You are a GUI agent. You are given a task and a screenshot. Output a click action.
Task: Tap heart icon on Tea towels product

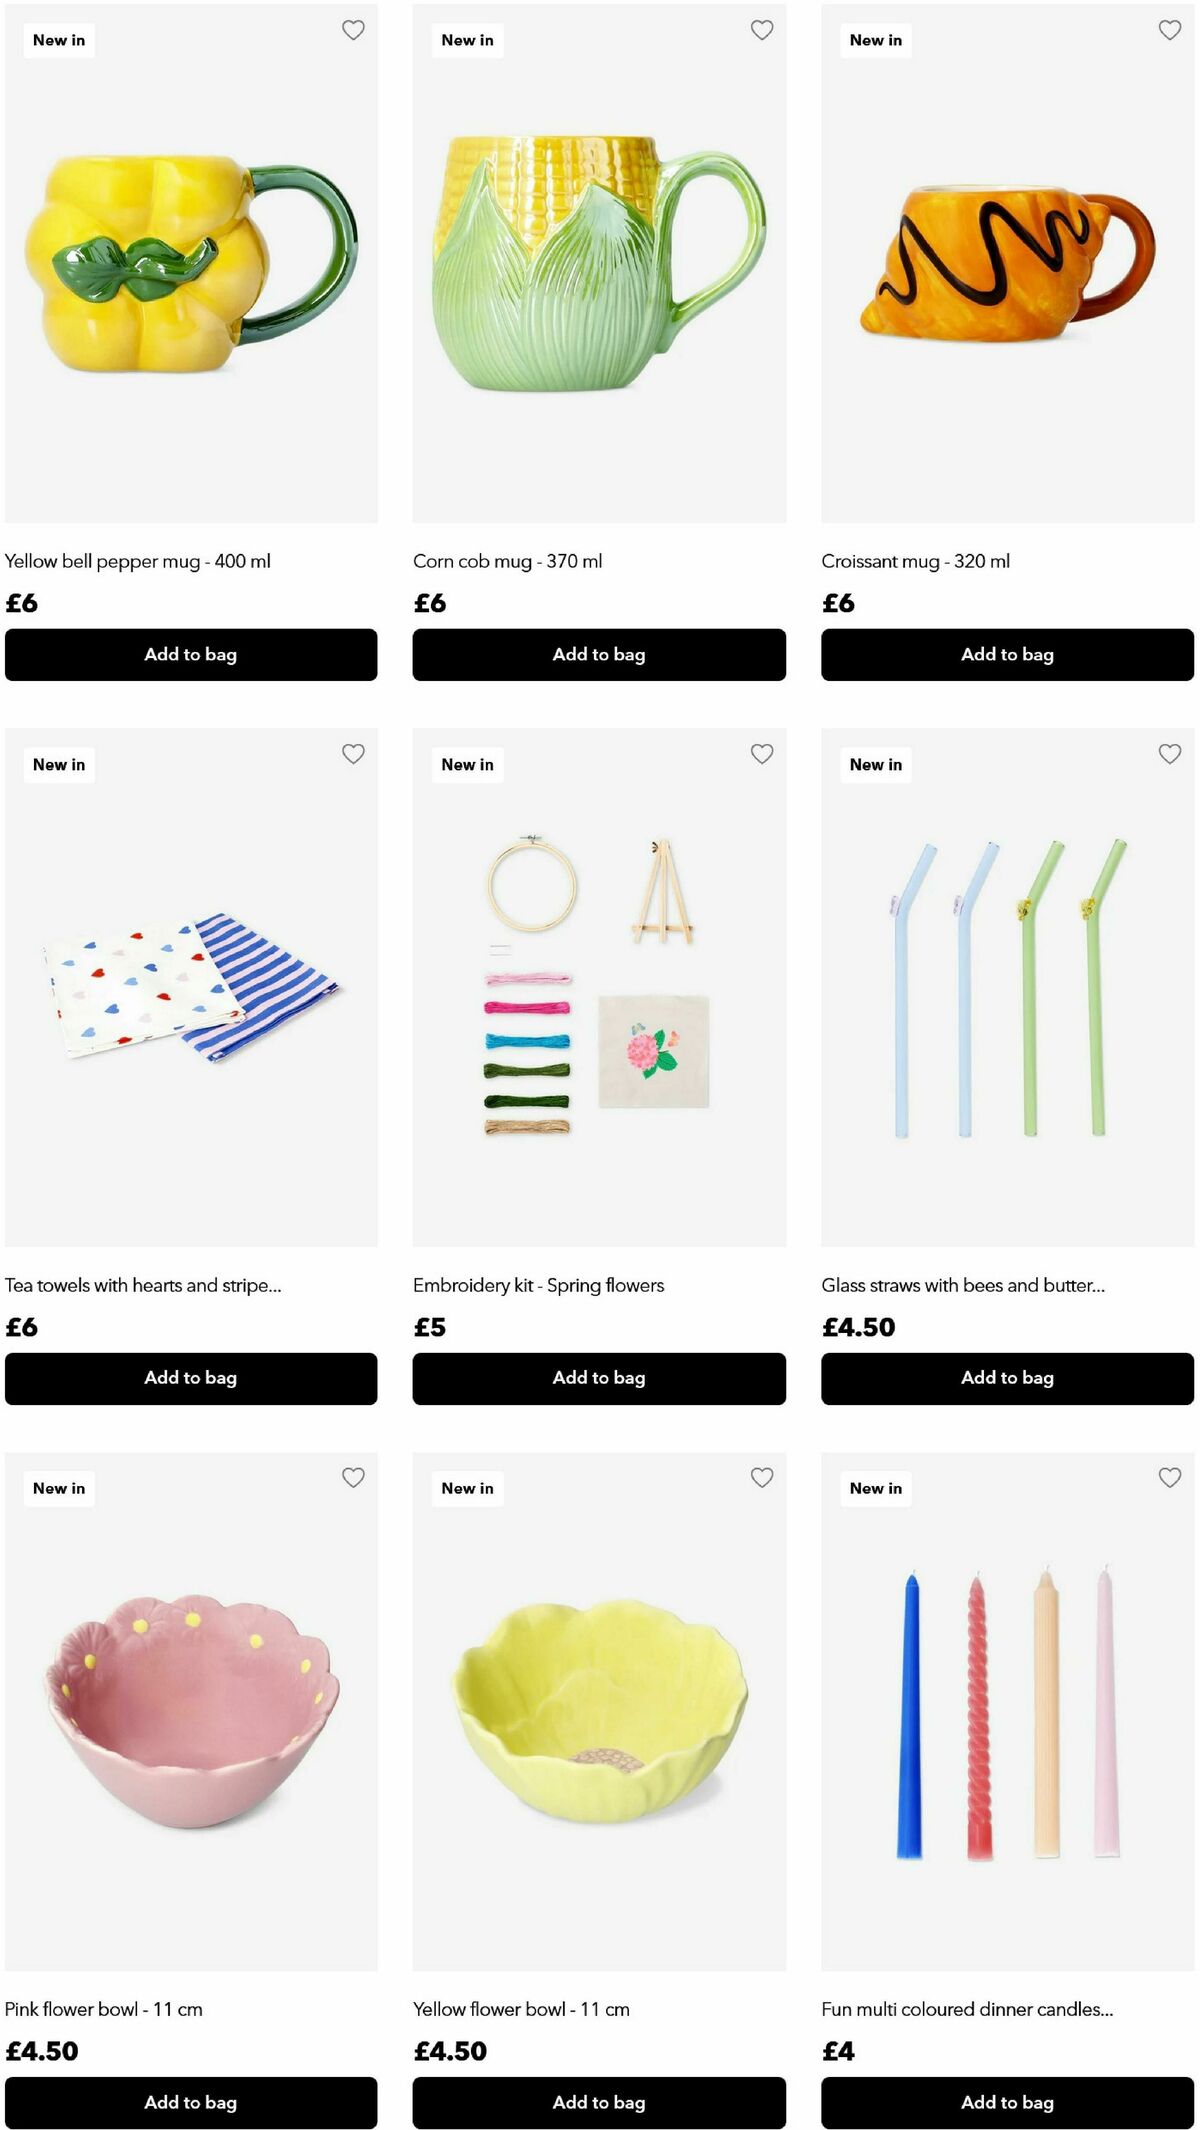pyautogui.click(x=353, y=754)
